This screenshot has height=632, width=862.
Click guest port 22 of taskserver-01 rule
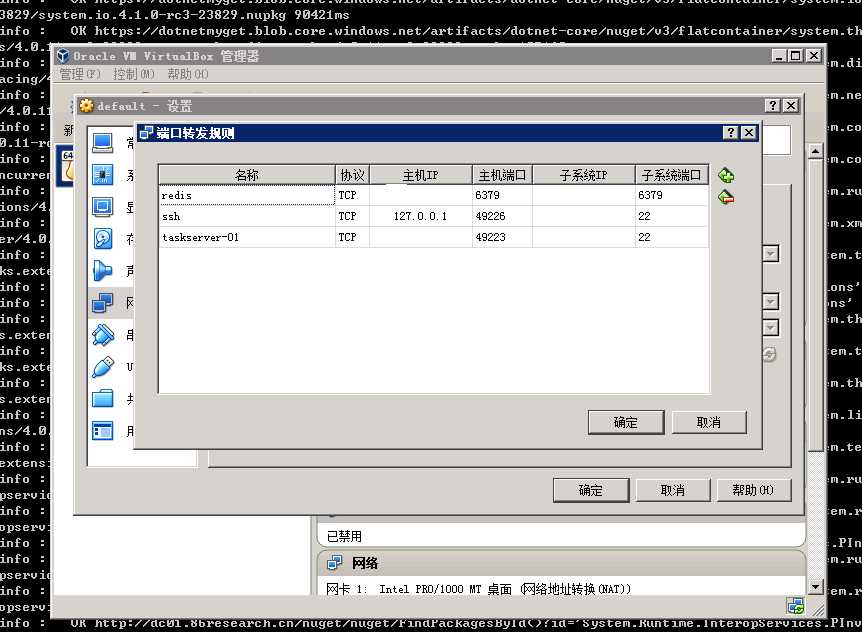(671, 237)
